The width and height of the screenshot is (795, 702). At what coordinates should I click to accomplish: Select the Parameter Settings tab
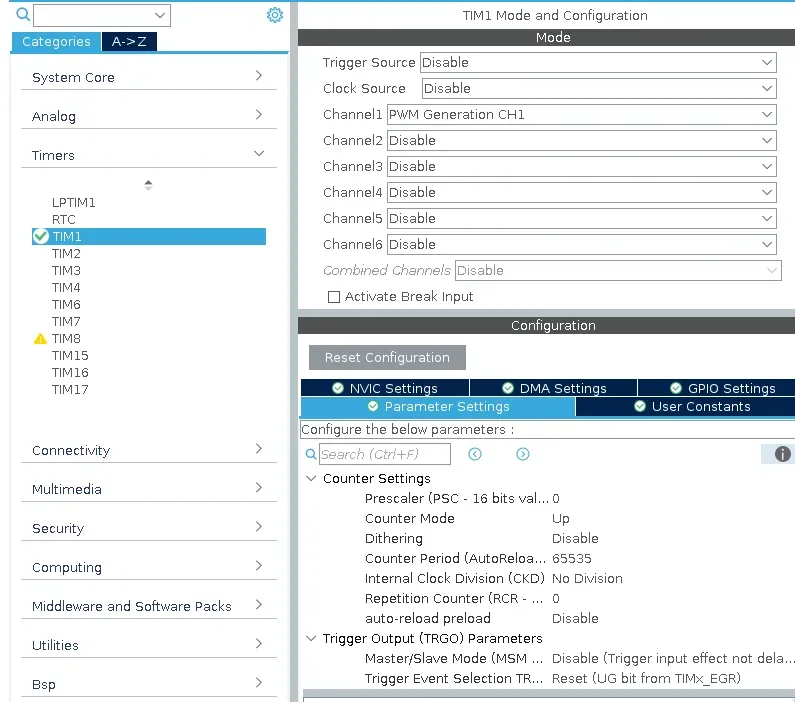click(x=438, y=407)
